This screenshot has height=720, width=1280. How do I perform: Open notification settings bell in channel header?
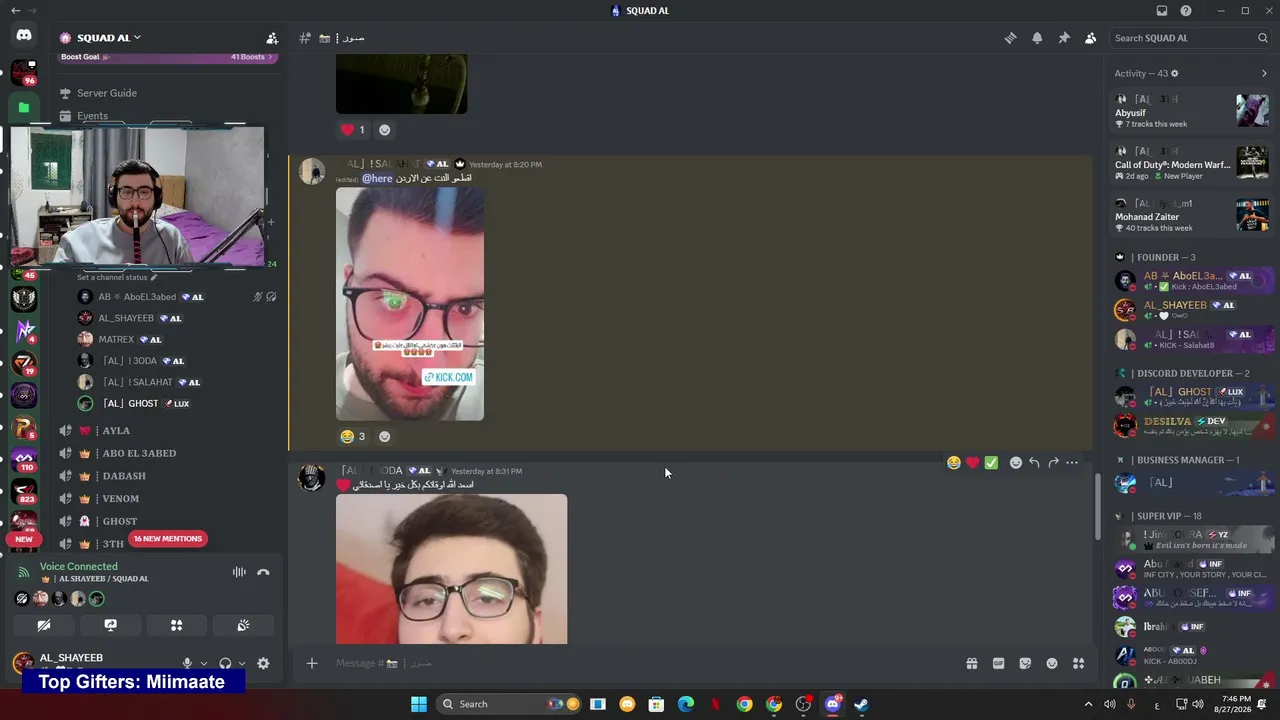click(1037, 38)
